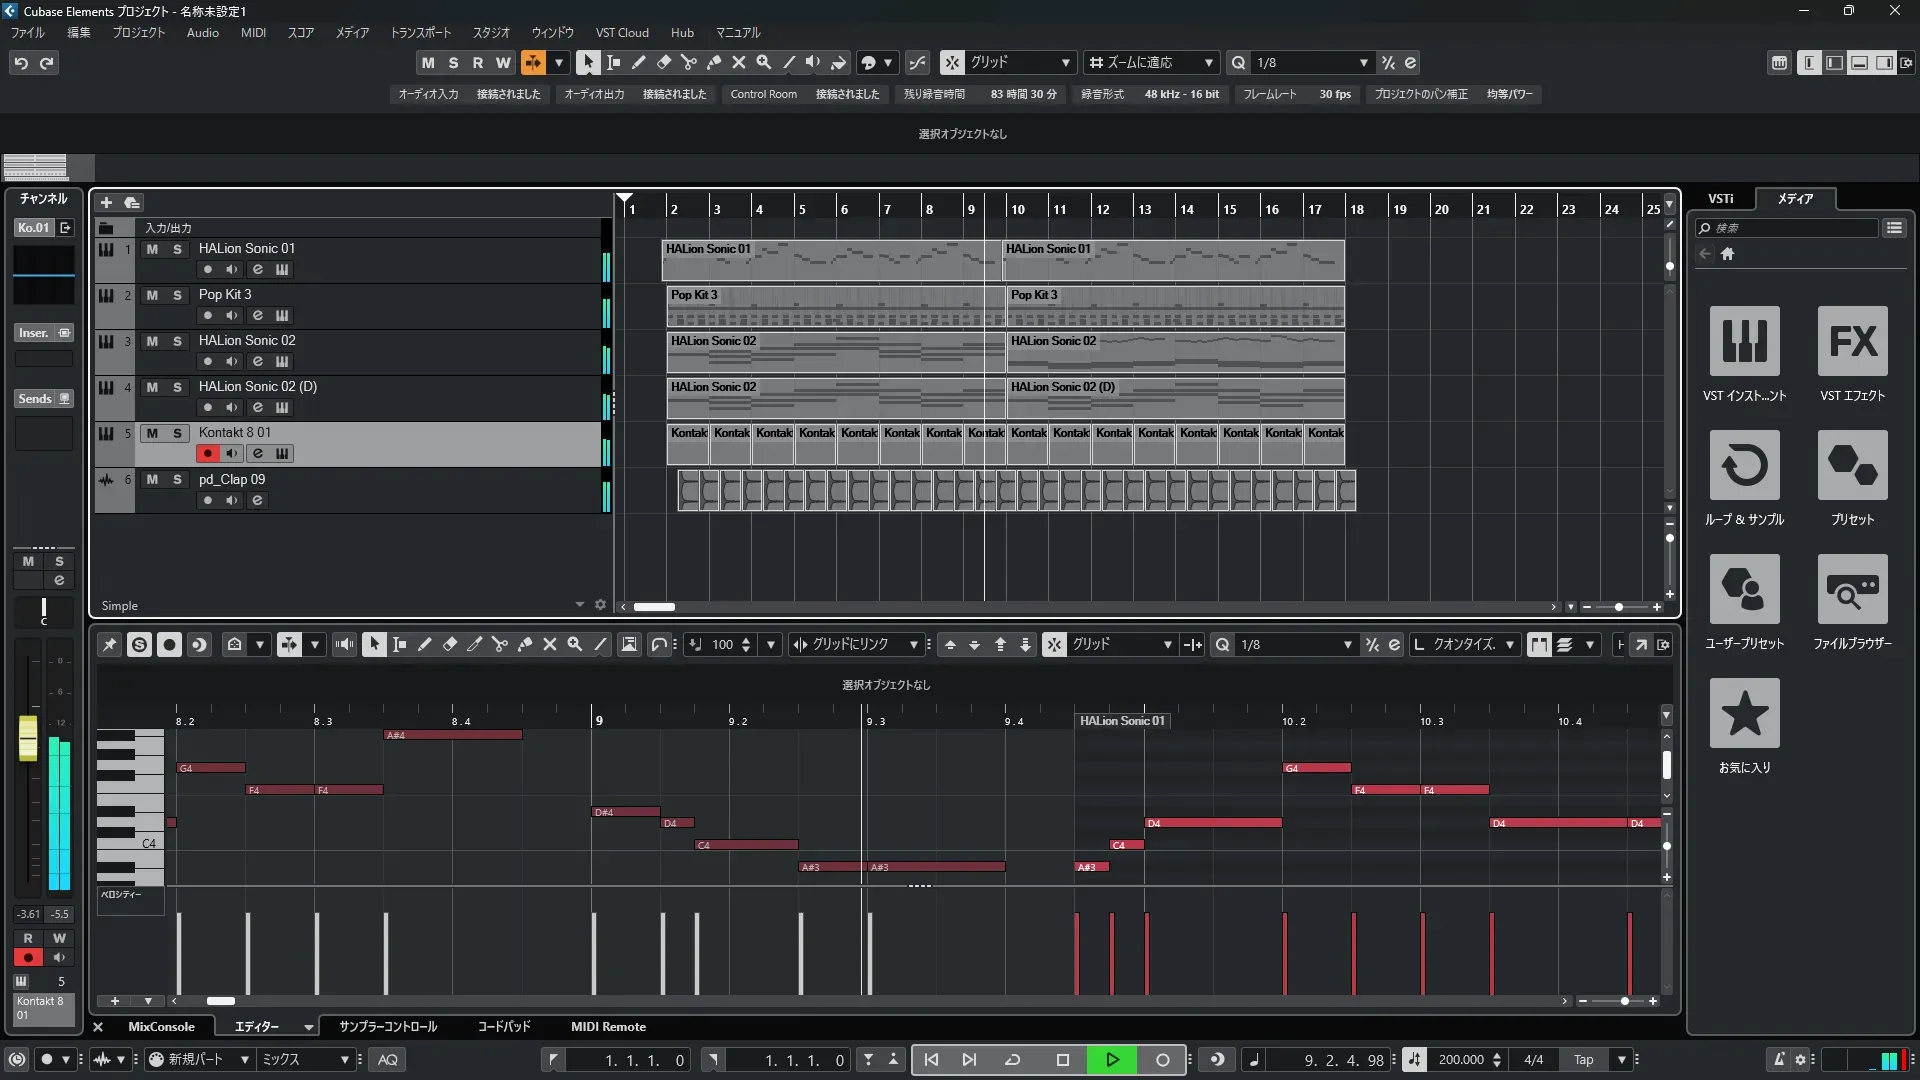Open VST Effects in Media panel
Screen dimensions: 1920x1080
pos(1852,341)
